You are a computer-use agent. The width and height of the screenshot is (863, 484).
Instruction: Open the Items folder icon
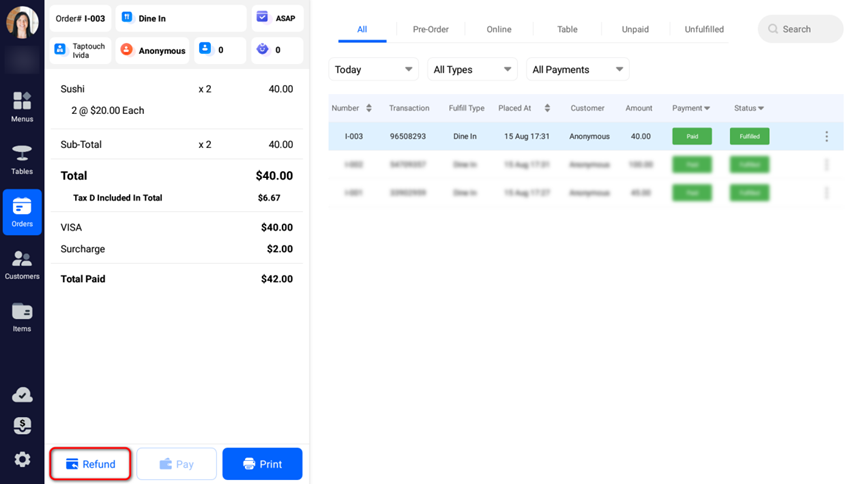coord(22,316)
